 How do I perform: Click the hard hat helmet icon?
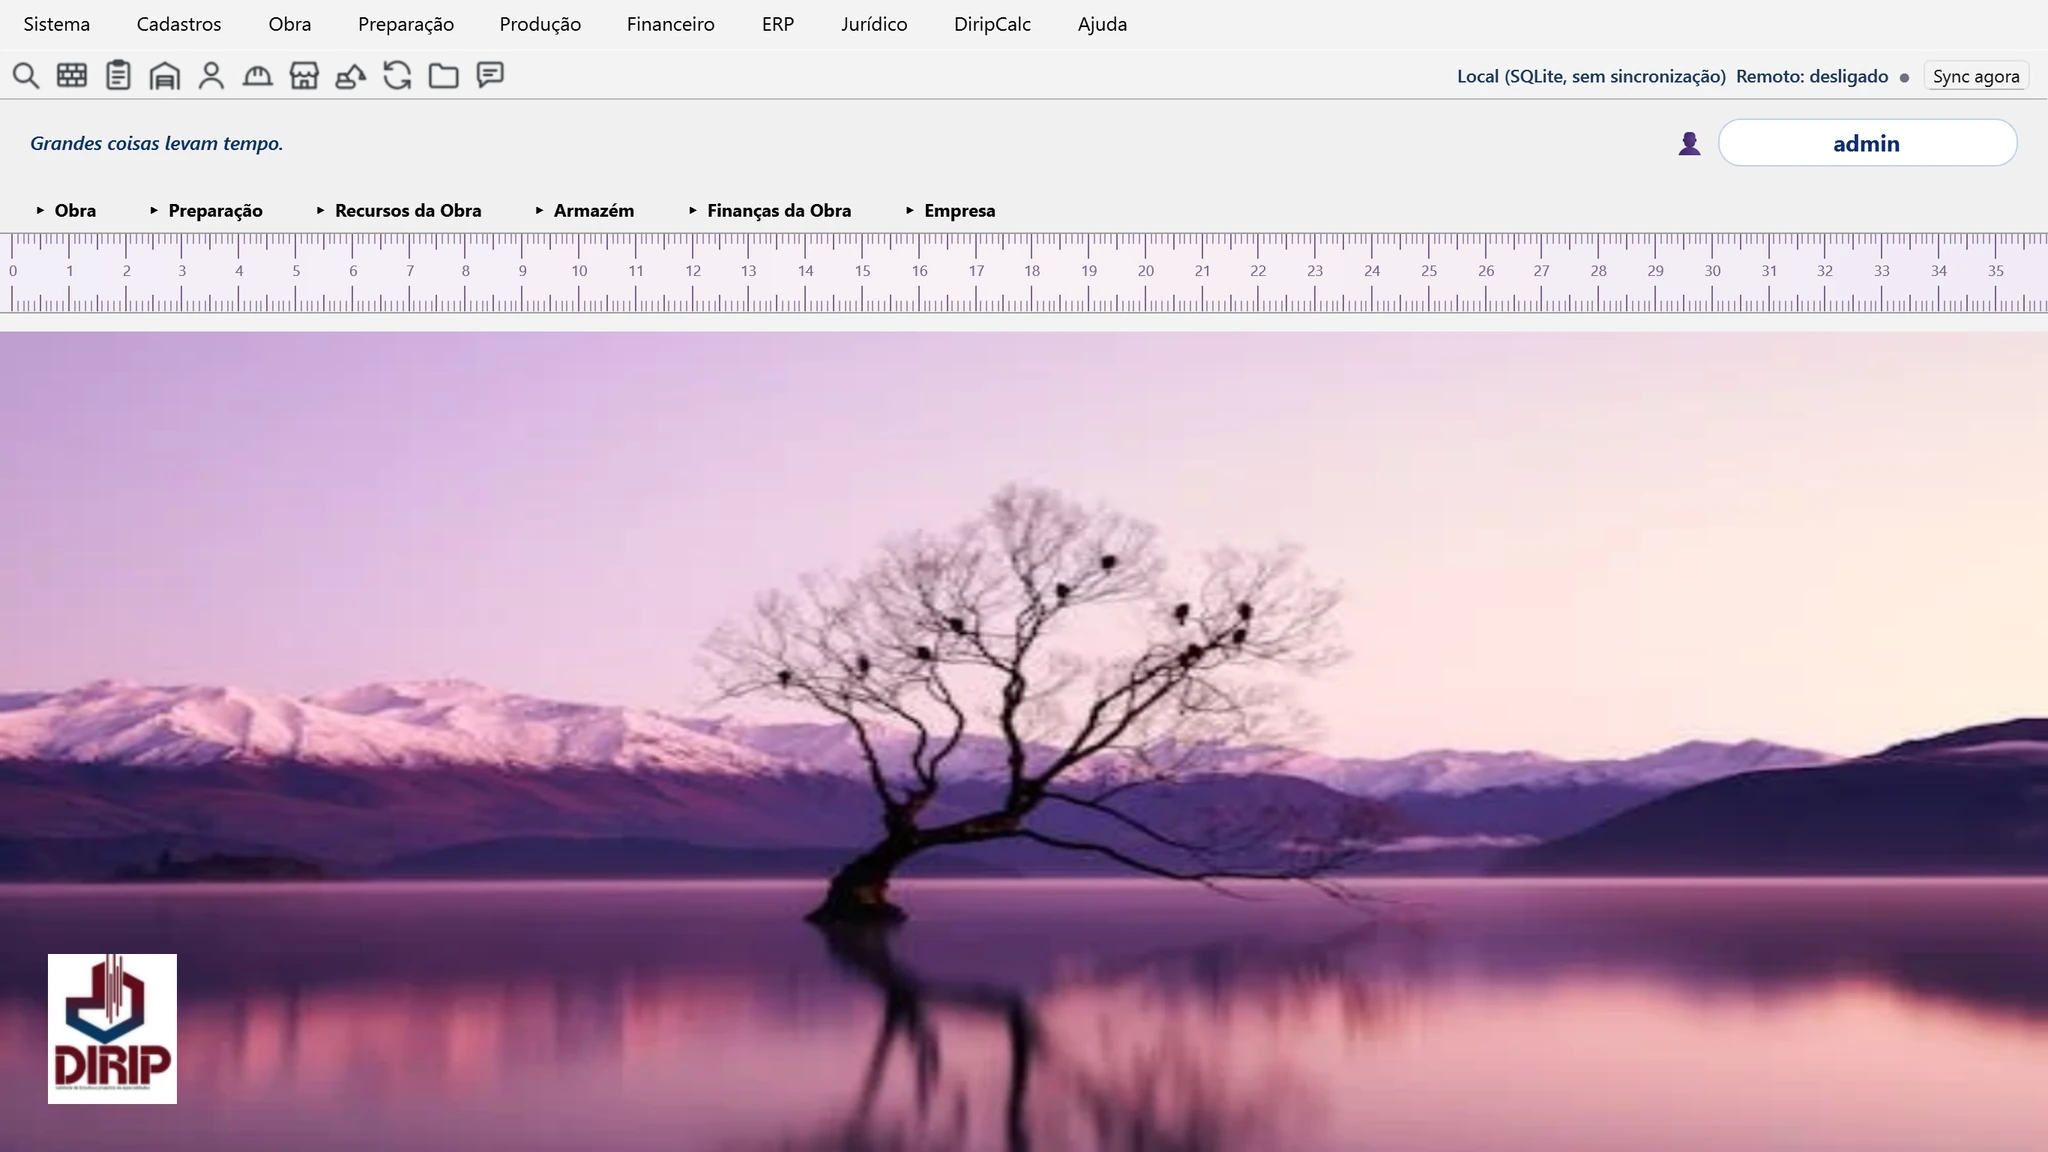[258, 76]
